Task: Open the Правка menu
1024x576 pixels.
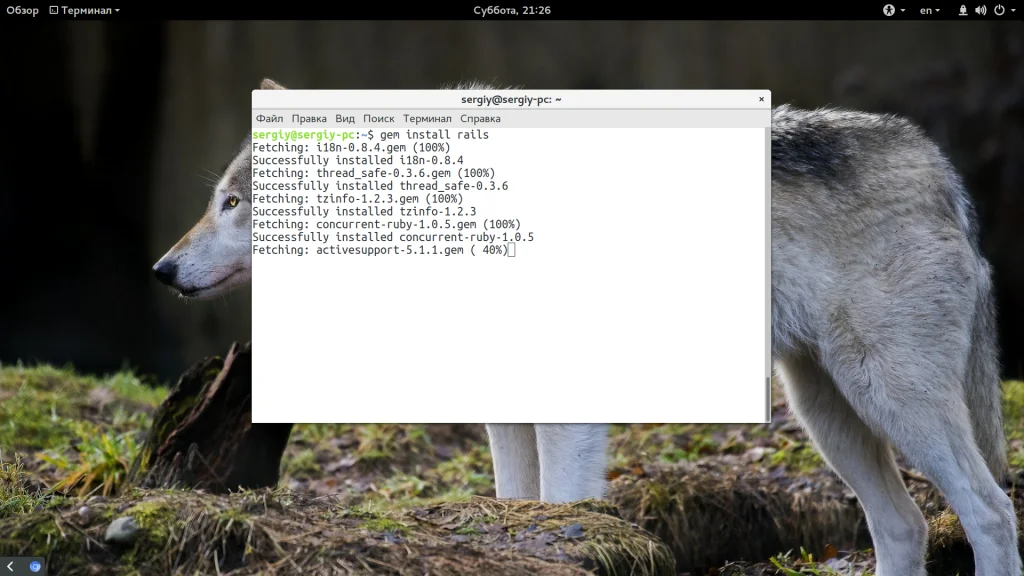Action: [x=309, y=118]
